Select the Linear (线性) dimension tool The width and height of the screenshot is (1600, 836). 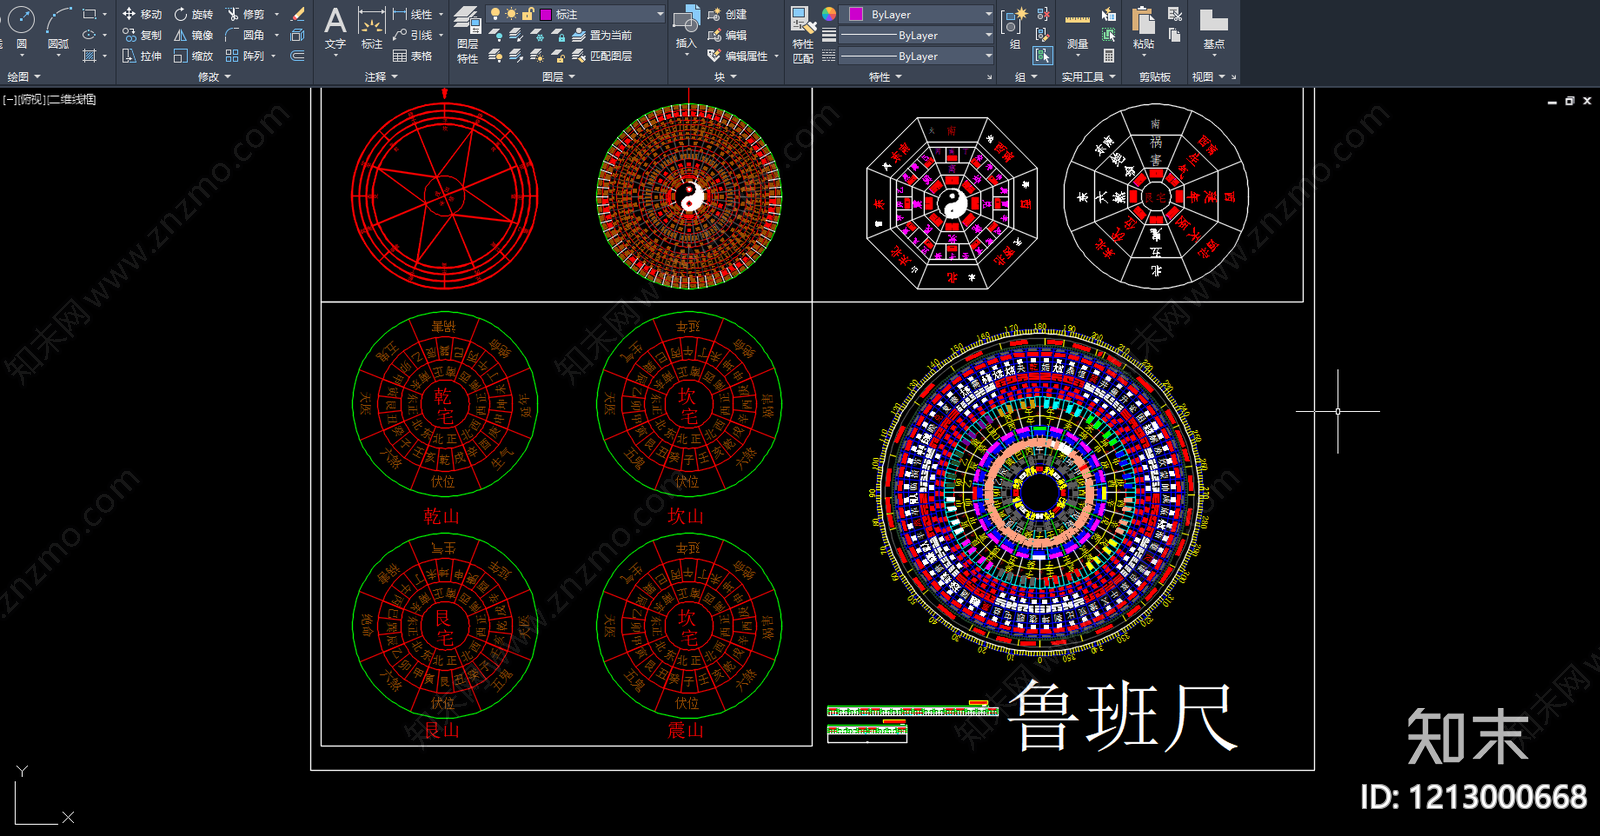point(412,14)
